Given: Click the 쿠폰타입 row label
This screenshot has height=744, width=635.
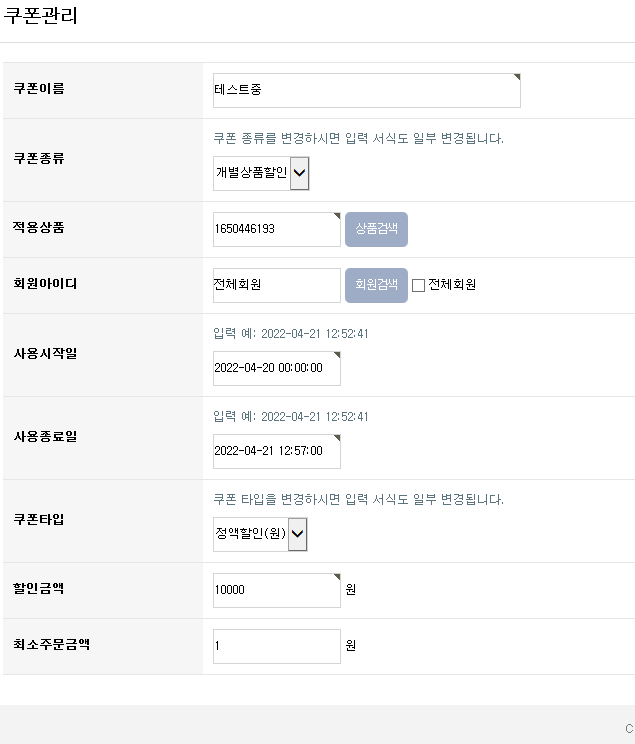Looking at the screenshot, I should [x=39, y=519].
